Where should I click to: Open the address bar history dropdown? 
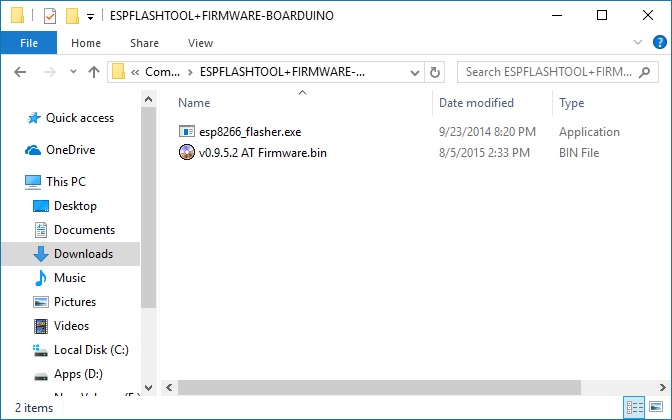click(414, 72)
